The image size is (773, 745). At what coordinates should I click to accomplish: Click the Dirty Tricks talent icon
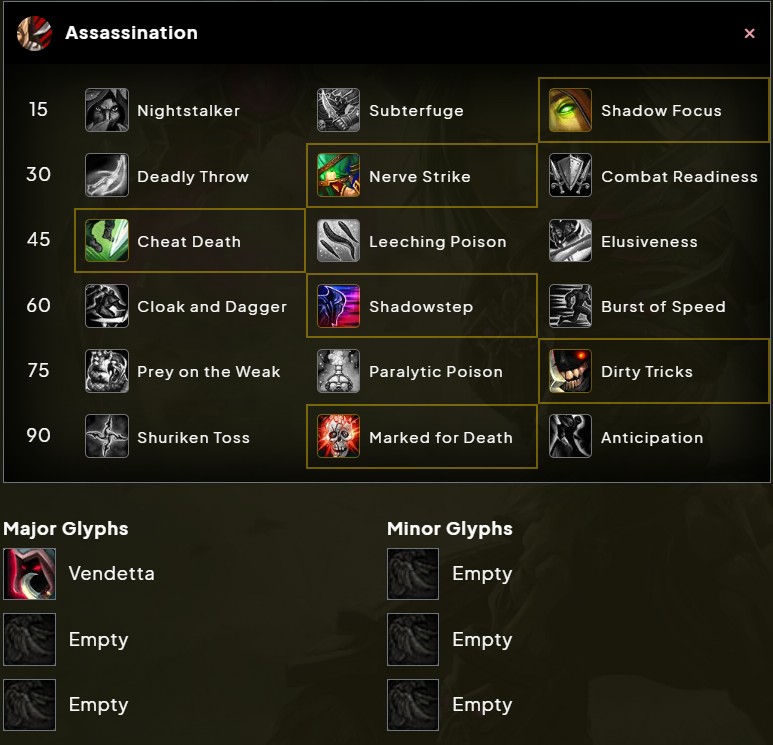(571, 372)
